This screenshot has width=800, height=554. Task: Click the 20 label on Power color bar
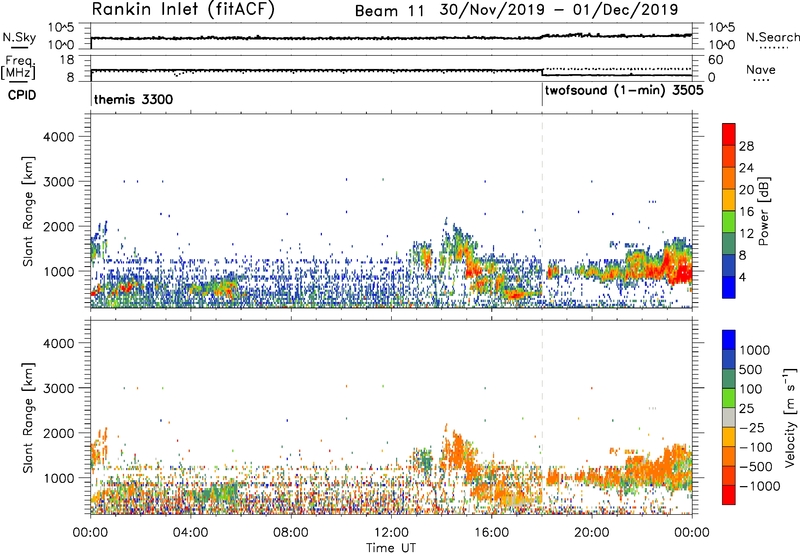click(x=746, y=190)
